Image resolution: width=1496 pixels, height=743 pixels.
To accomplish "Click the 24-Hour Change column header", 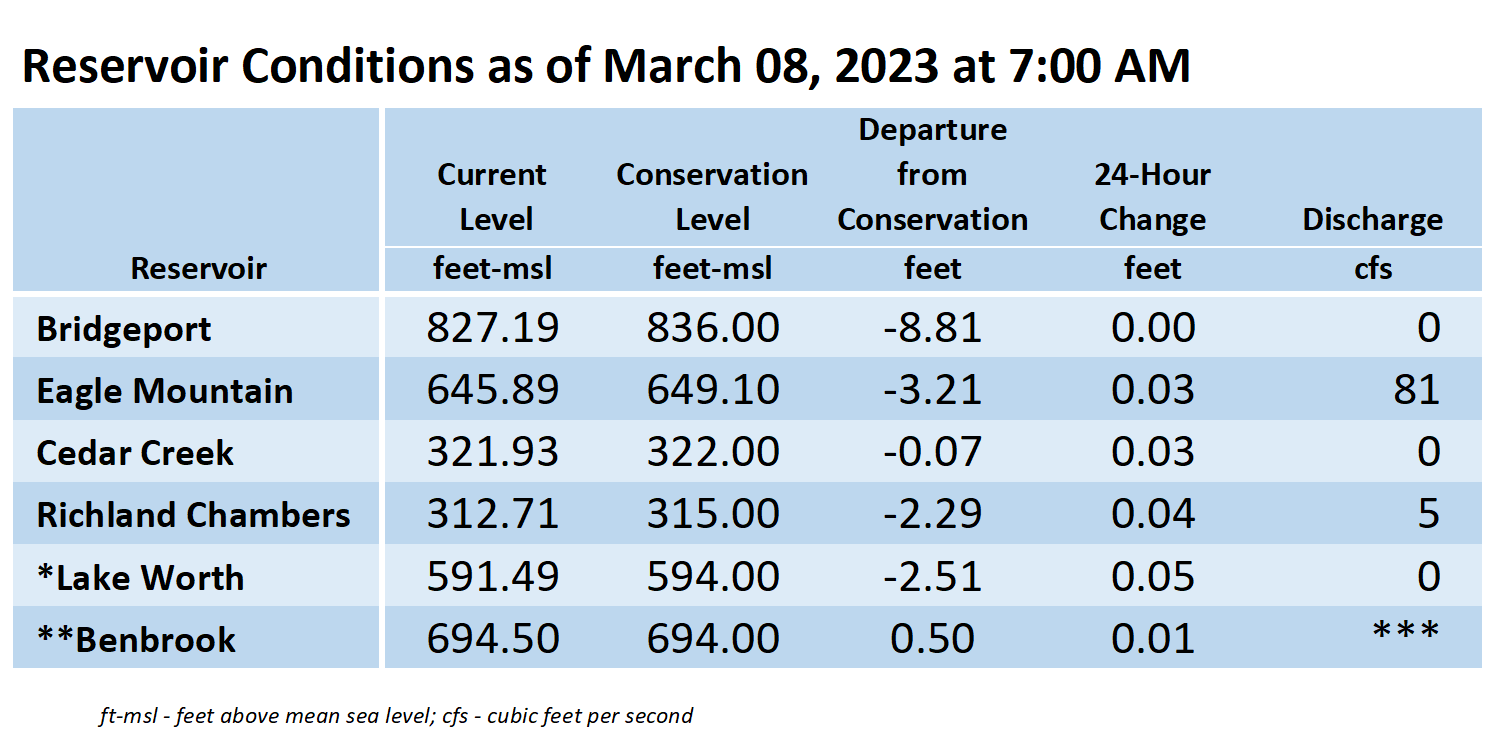I will point(1152,197).
